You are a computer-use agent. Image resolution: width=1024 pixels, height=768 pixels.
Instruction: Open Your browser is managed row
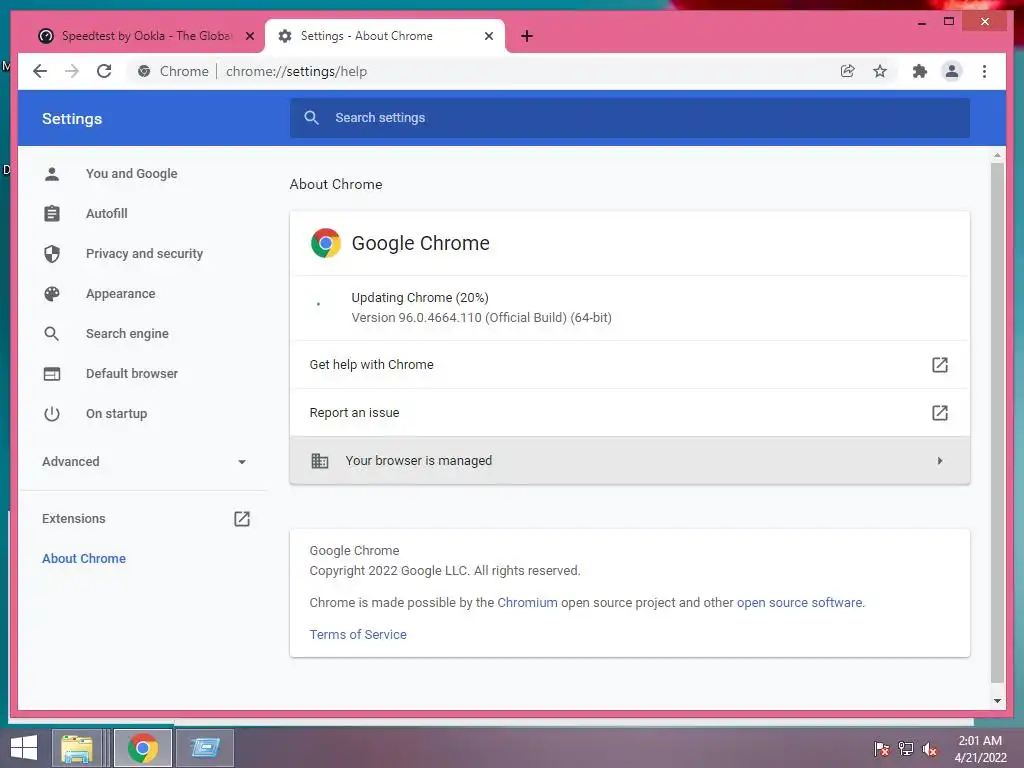point(630,460)
